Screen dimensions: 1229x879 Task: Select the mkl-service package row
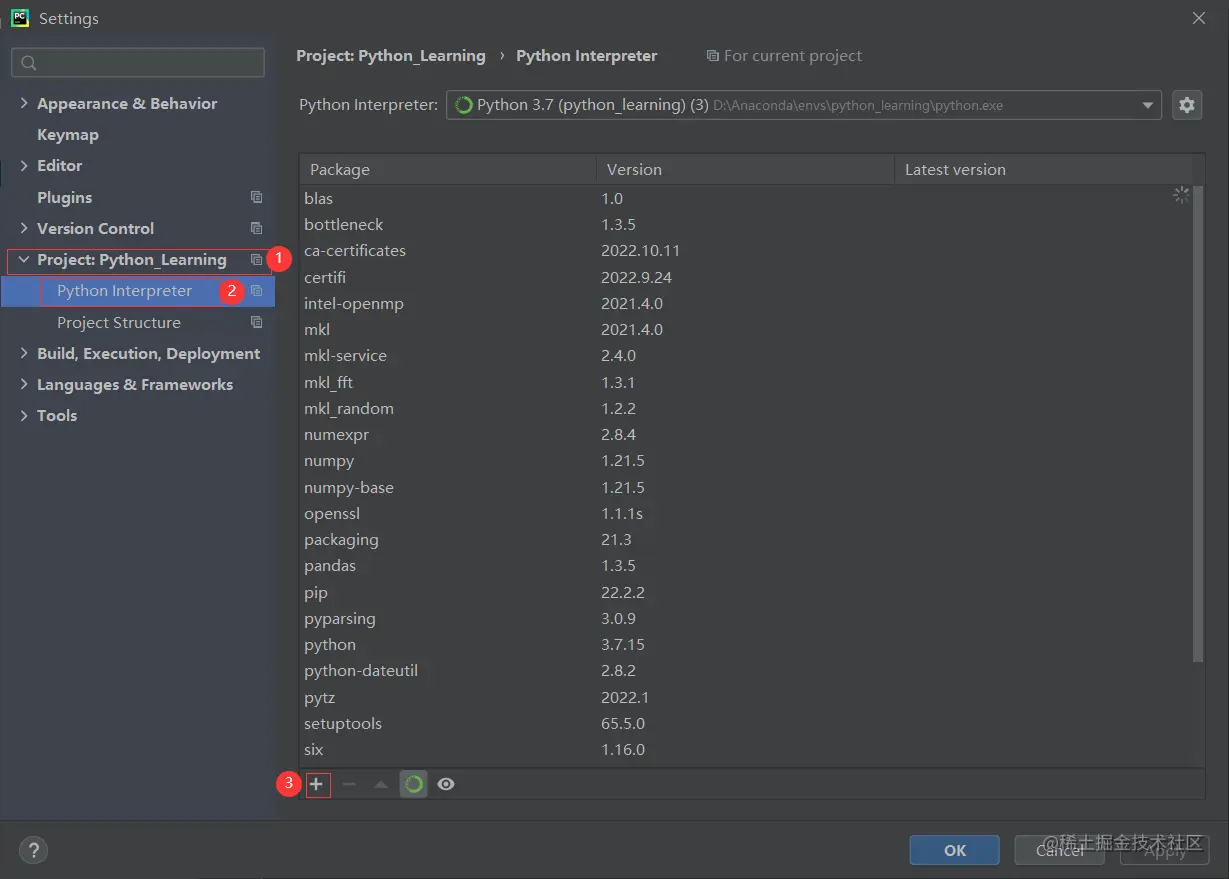click(746, 355)
